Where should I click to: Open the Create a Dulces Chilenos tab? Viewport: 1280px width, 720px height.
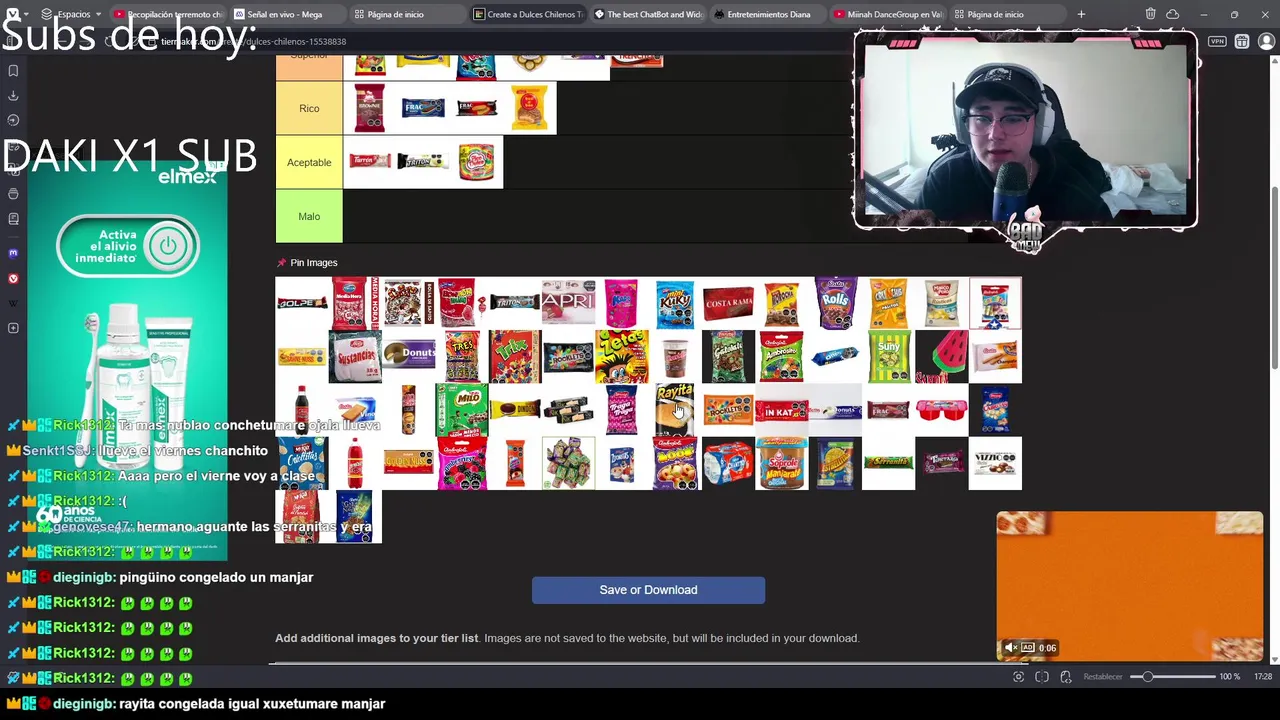click(527, 14)
